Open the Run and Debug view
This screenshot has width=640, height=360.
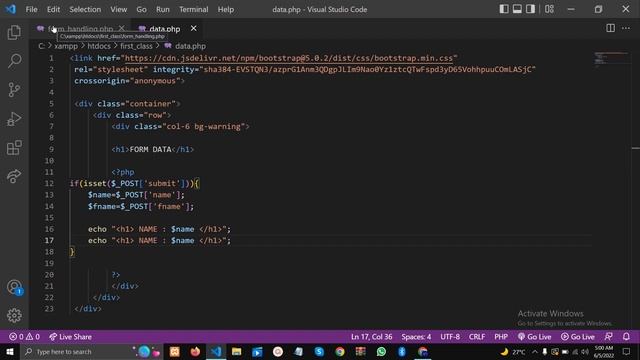14,119
